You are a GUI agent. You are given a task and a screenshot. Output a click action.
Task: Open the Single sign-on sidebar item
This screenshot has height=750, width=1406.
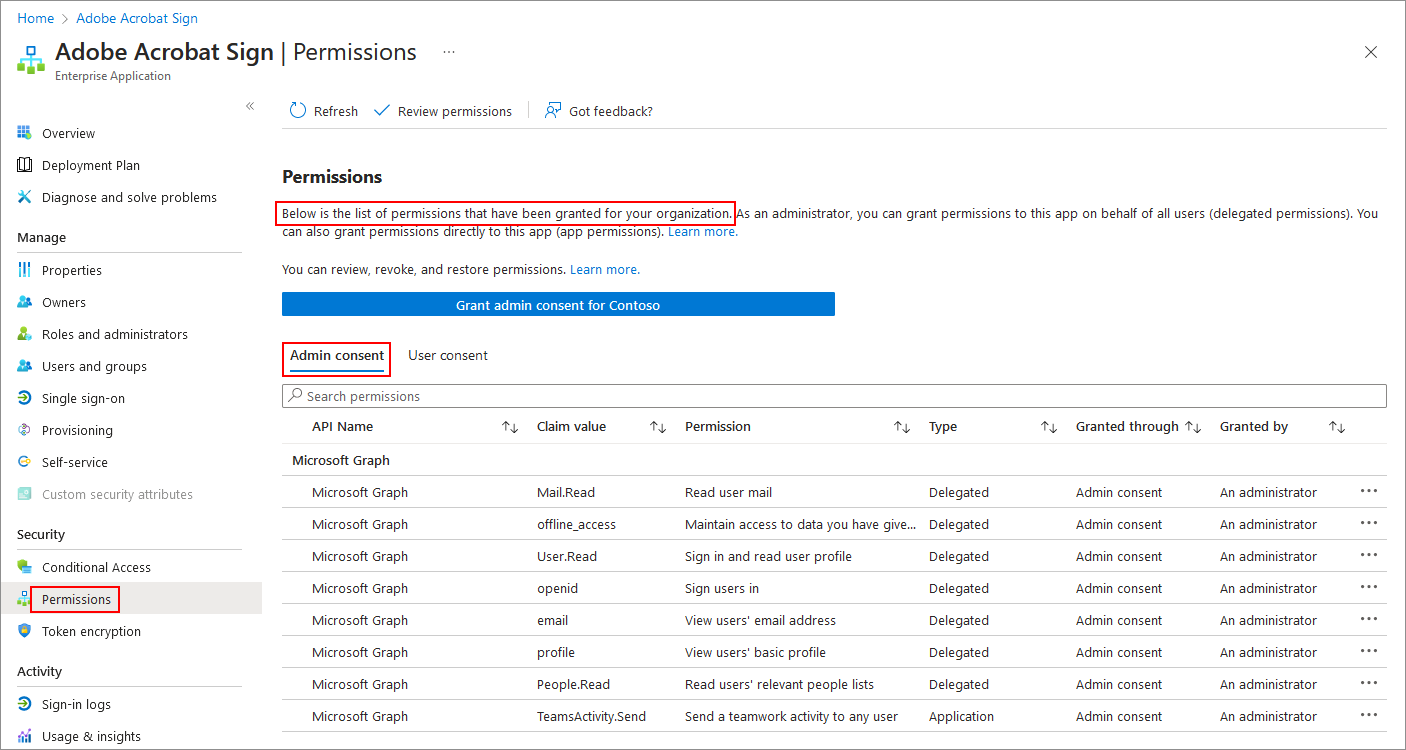click(83, 398)
